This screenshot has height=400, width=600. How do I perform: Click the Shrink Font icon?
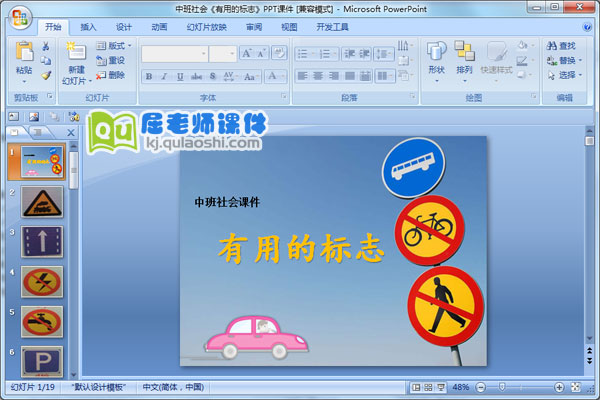(261, 53)
